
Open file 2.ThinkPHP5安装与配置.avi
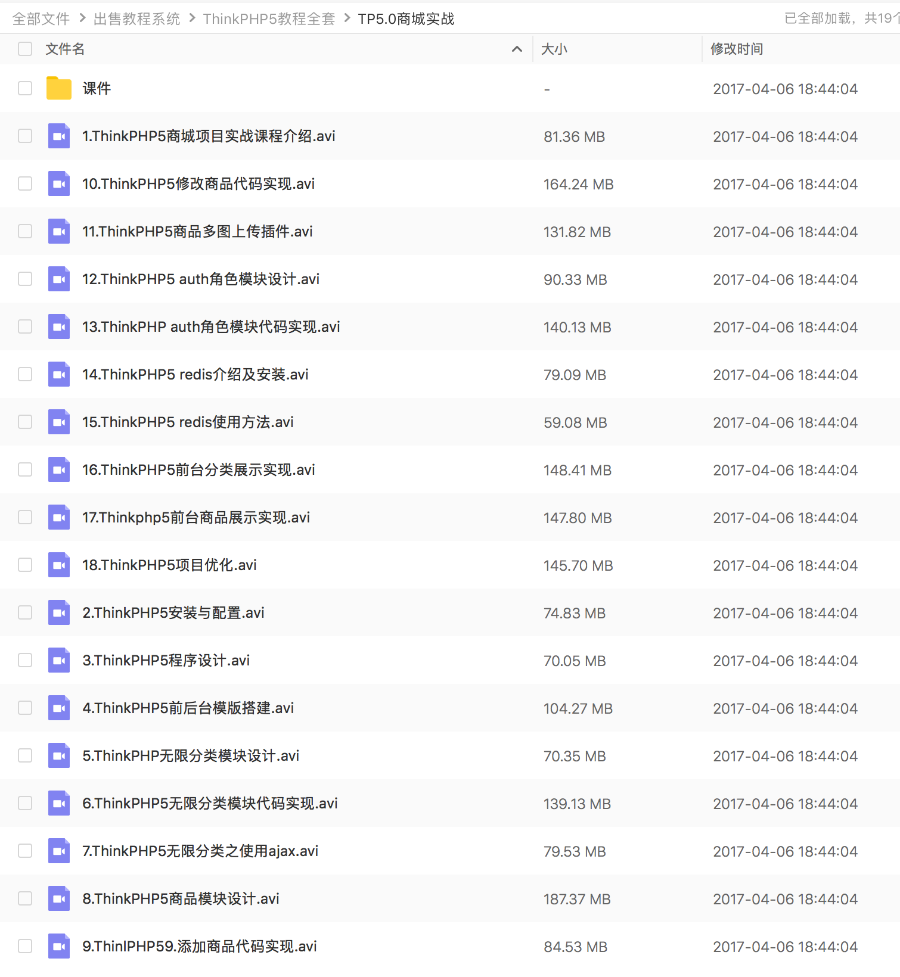tap(173, 612)
